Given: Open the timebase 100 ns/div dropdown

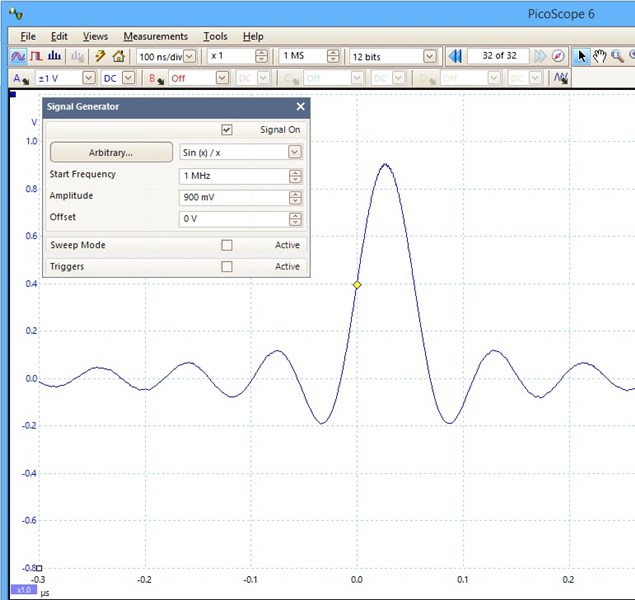Looking at the screenshot, I should pos(189,56).
